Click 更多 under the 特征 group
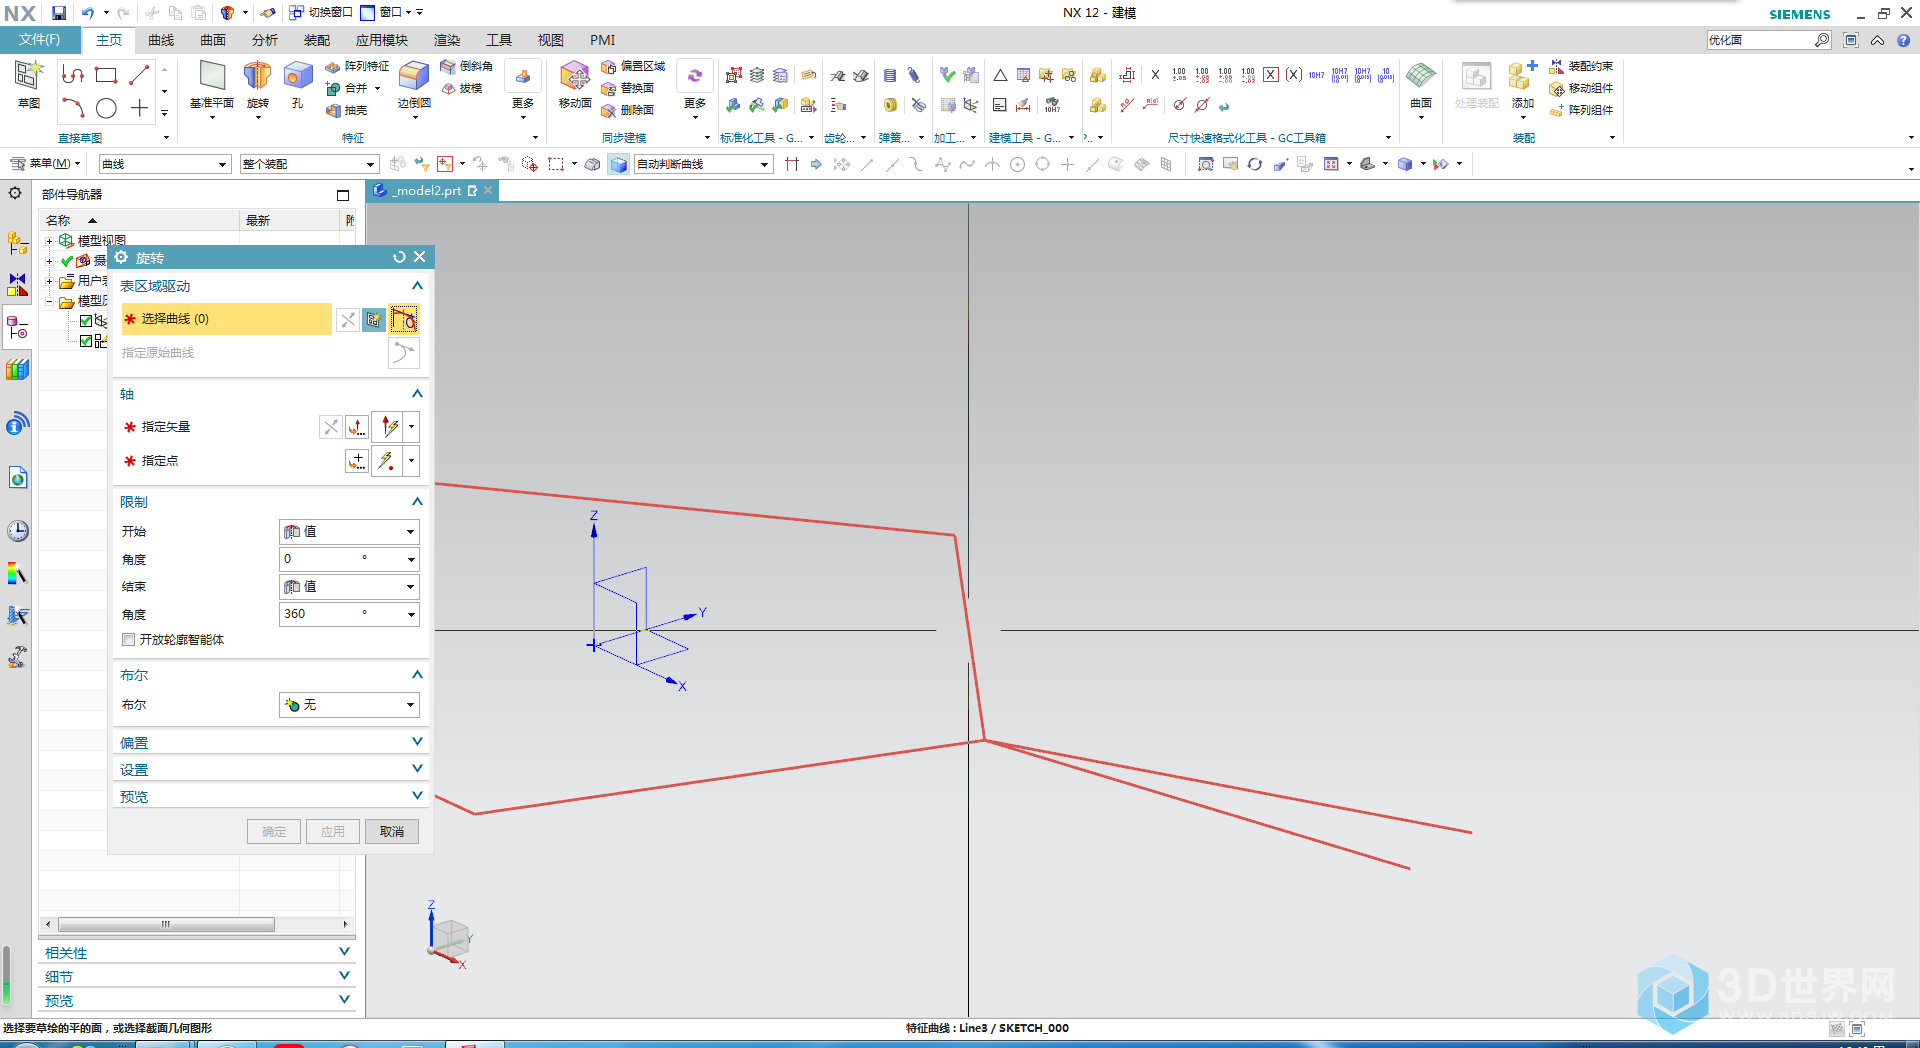The width and height of the screenshot is (1920, 1048). (523, 88)
